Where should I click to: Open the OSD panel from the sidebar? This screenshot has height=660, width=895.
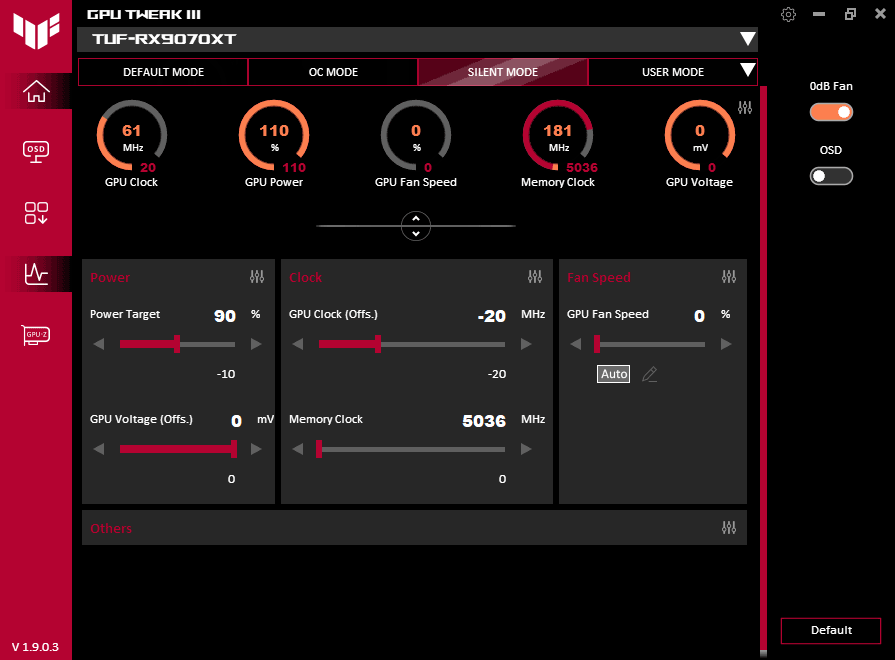[x=35, y=152]
